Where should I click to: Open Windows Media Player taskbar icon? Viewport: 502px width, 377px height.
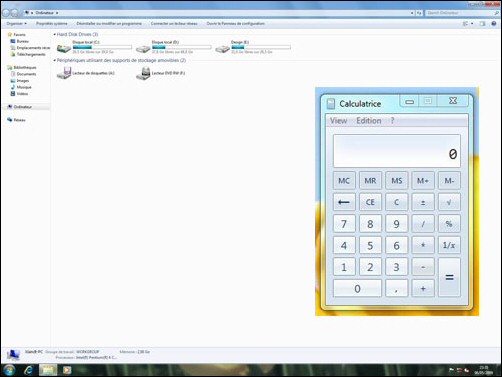[x=67, y=370]
